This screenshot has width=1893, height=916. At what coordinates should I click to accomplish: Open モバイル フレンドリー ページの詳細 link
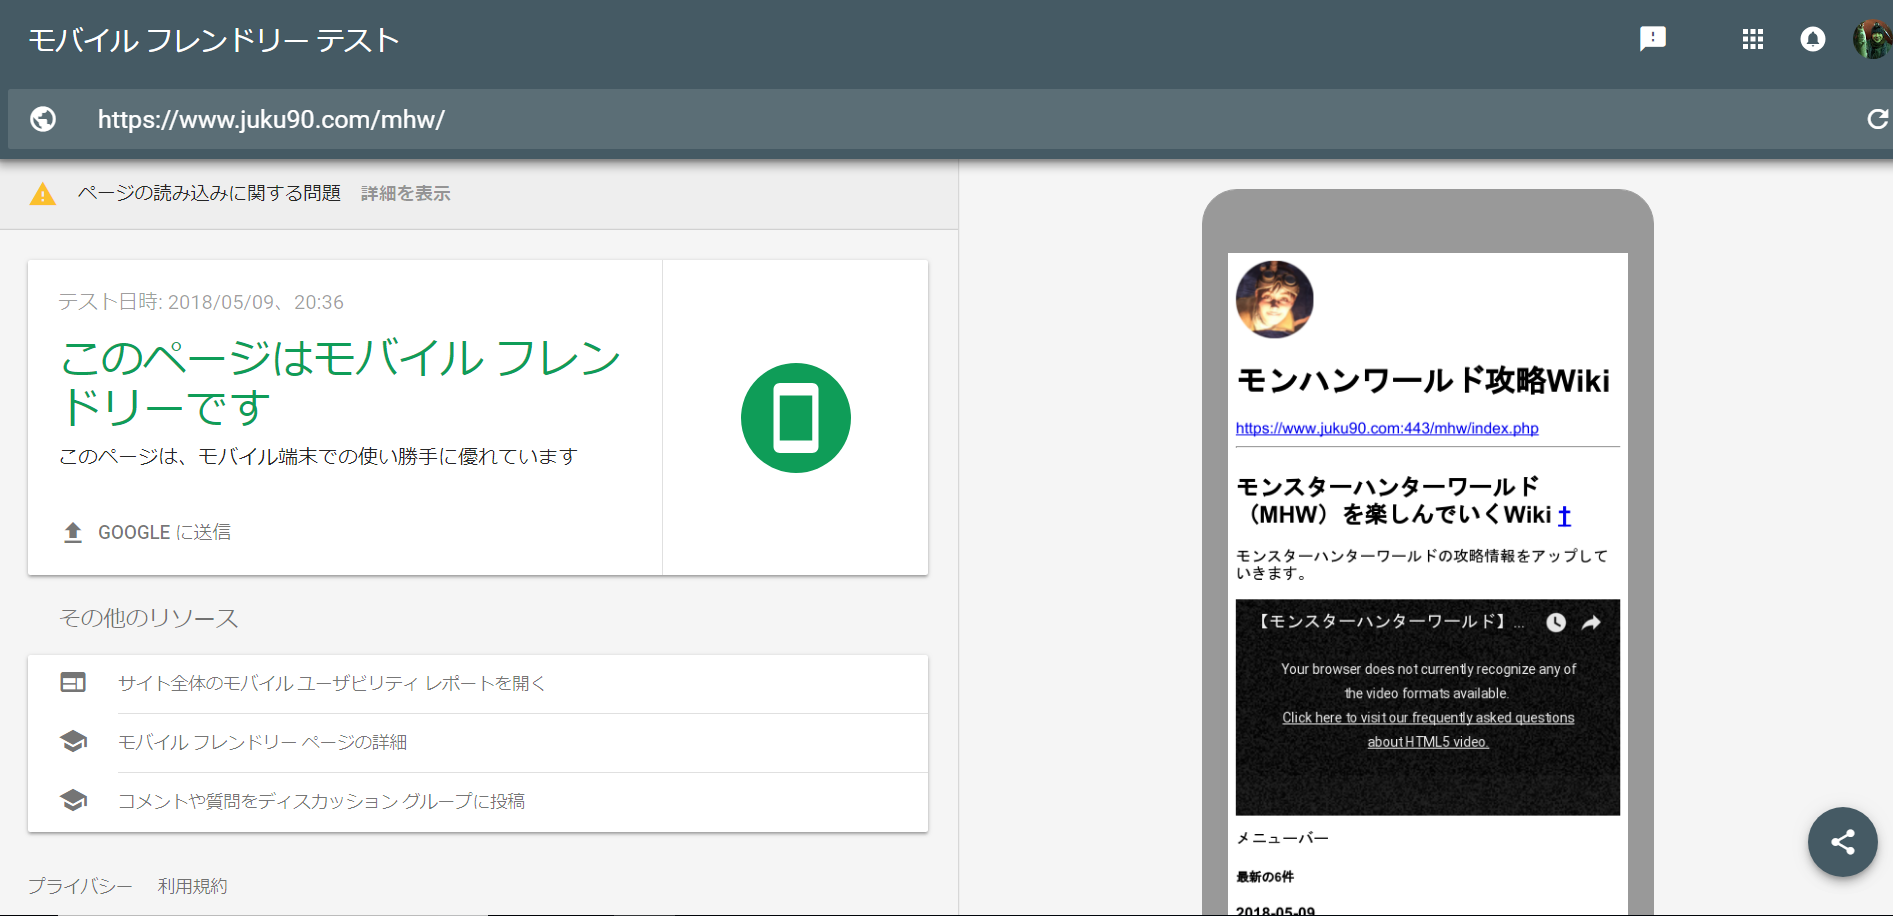pyautogui.click(x=263, y=742)
